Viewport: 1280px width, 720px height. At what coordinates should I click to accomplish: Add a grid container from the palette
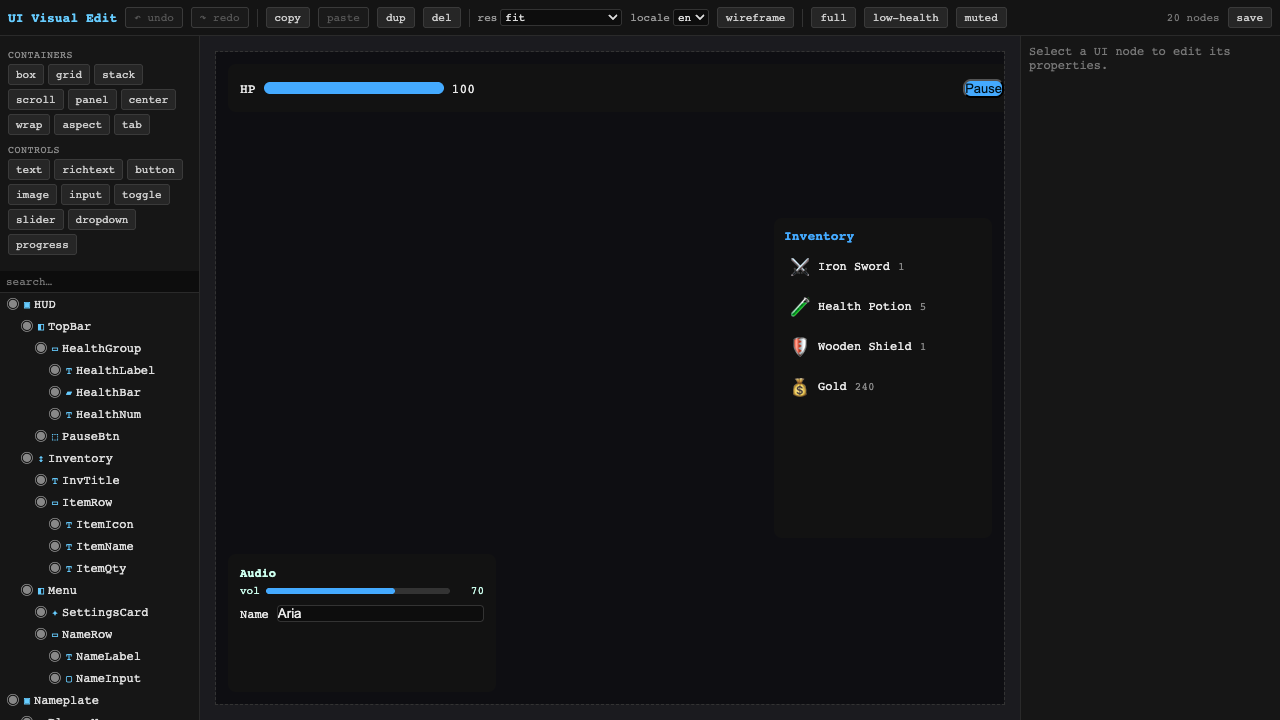point(69,75)
